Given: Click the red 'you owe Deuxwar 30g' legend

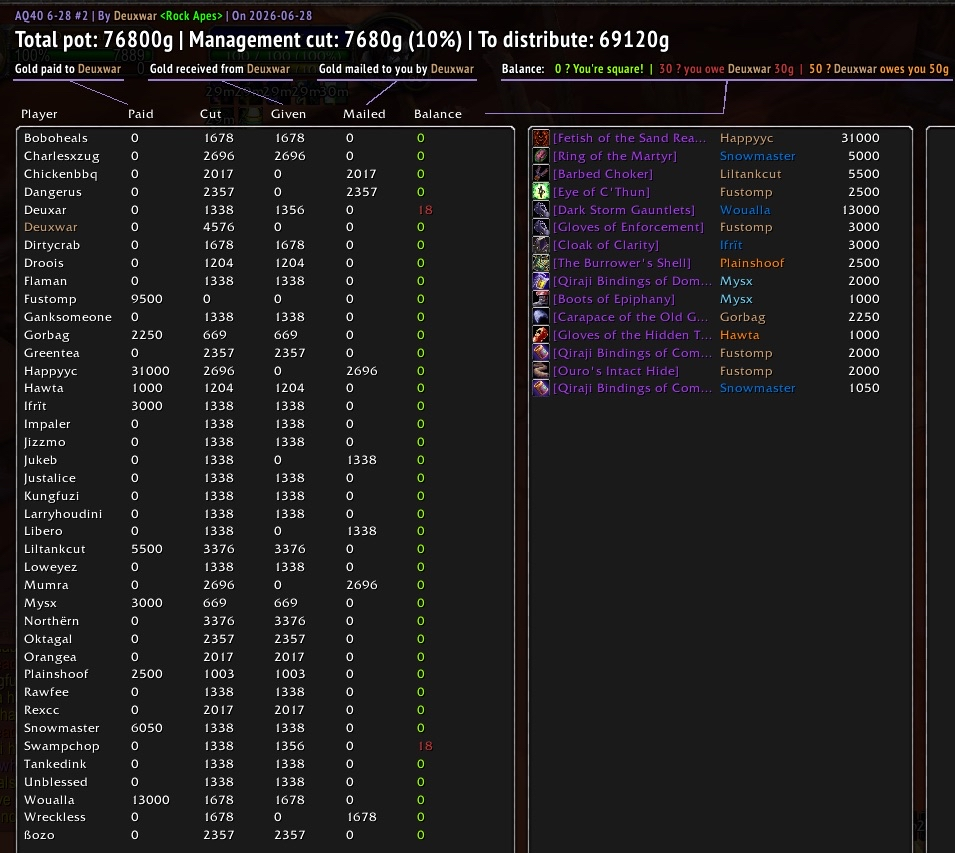Looking at the screenshot, I should 726,69.
